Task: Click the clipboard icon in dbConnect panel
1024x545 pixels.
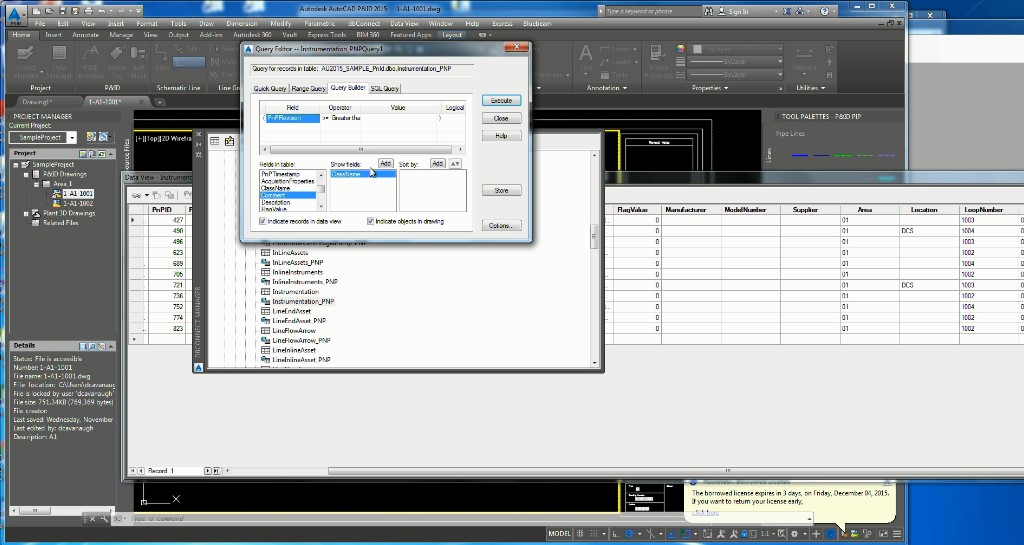Action: [229, 141]
